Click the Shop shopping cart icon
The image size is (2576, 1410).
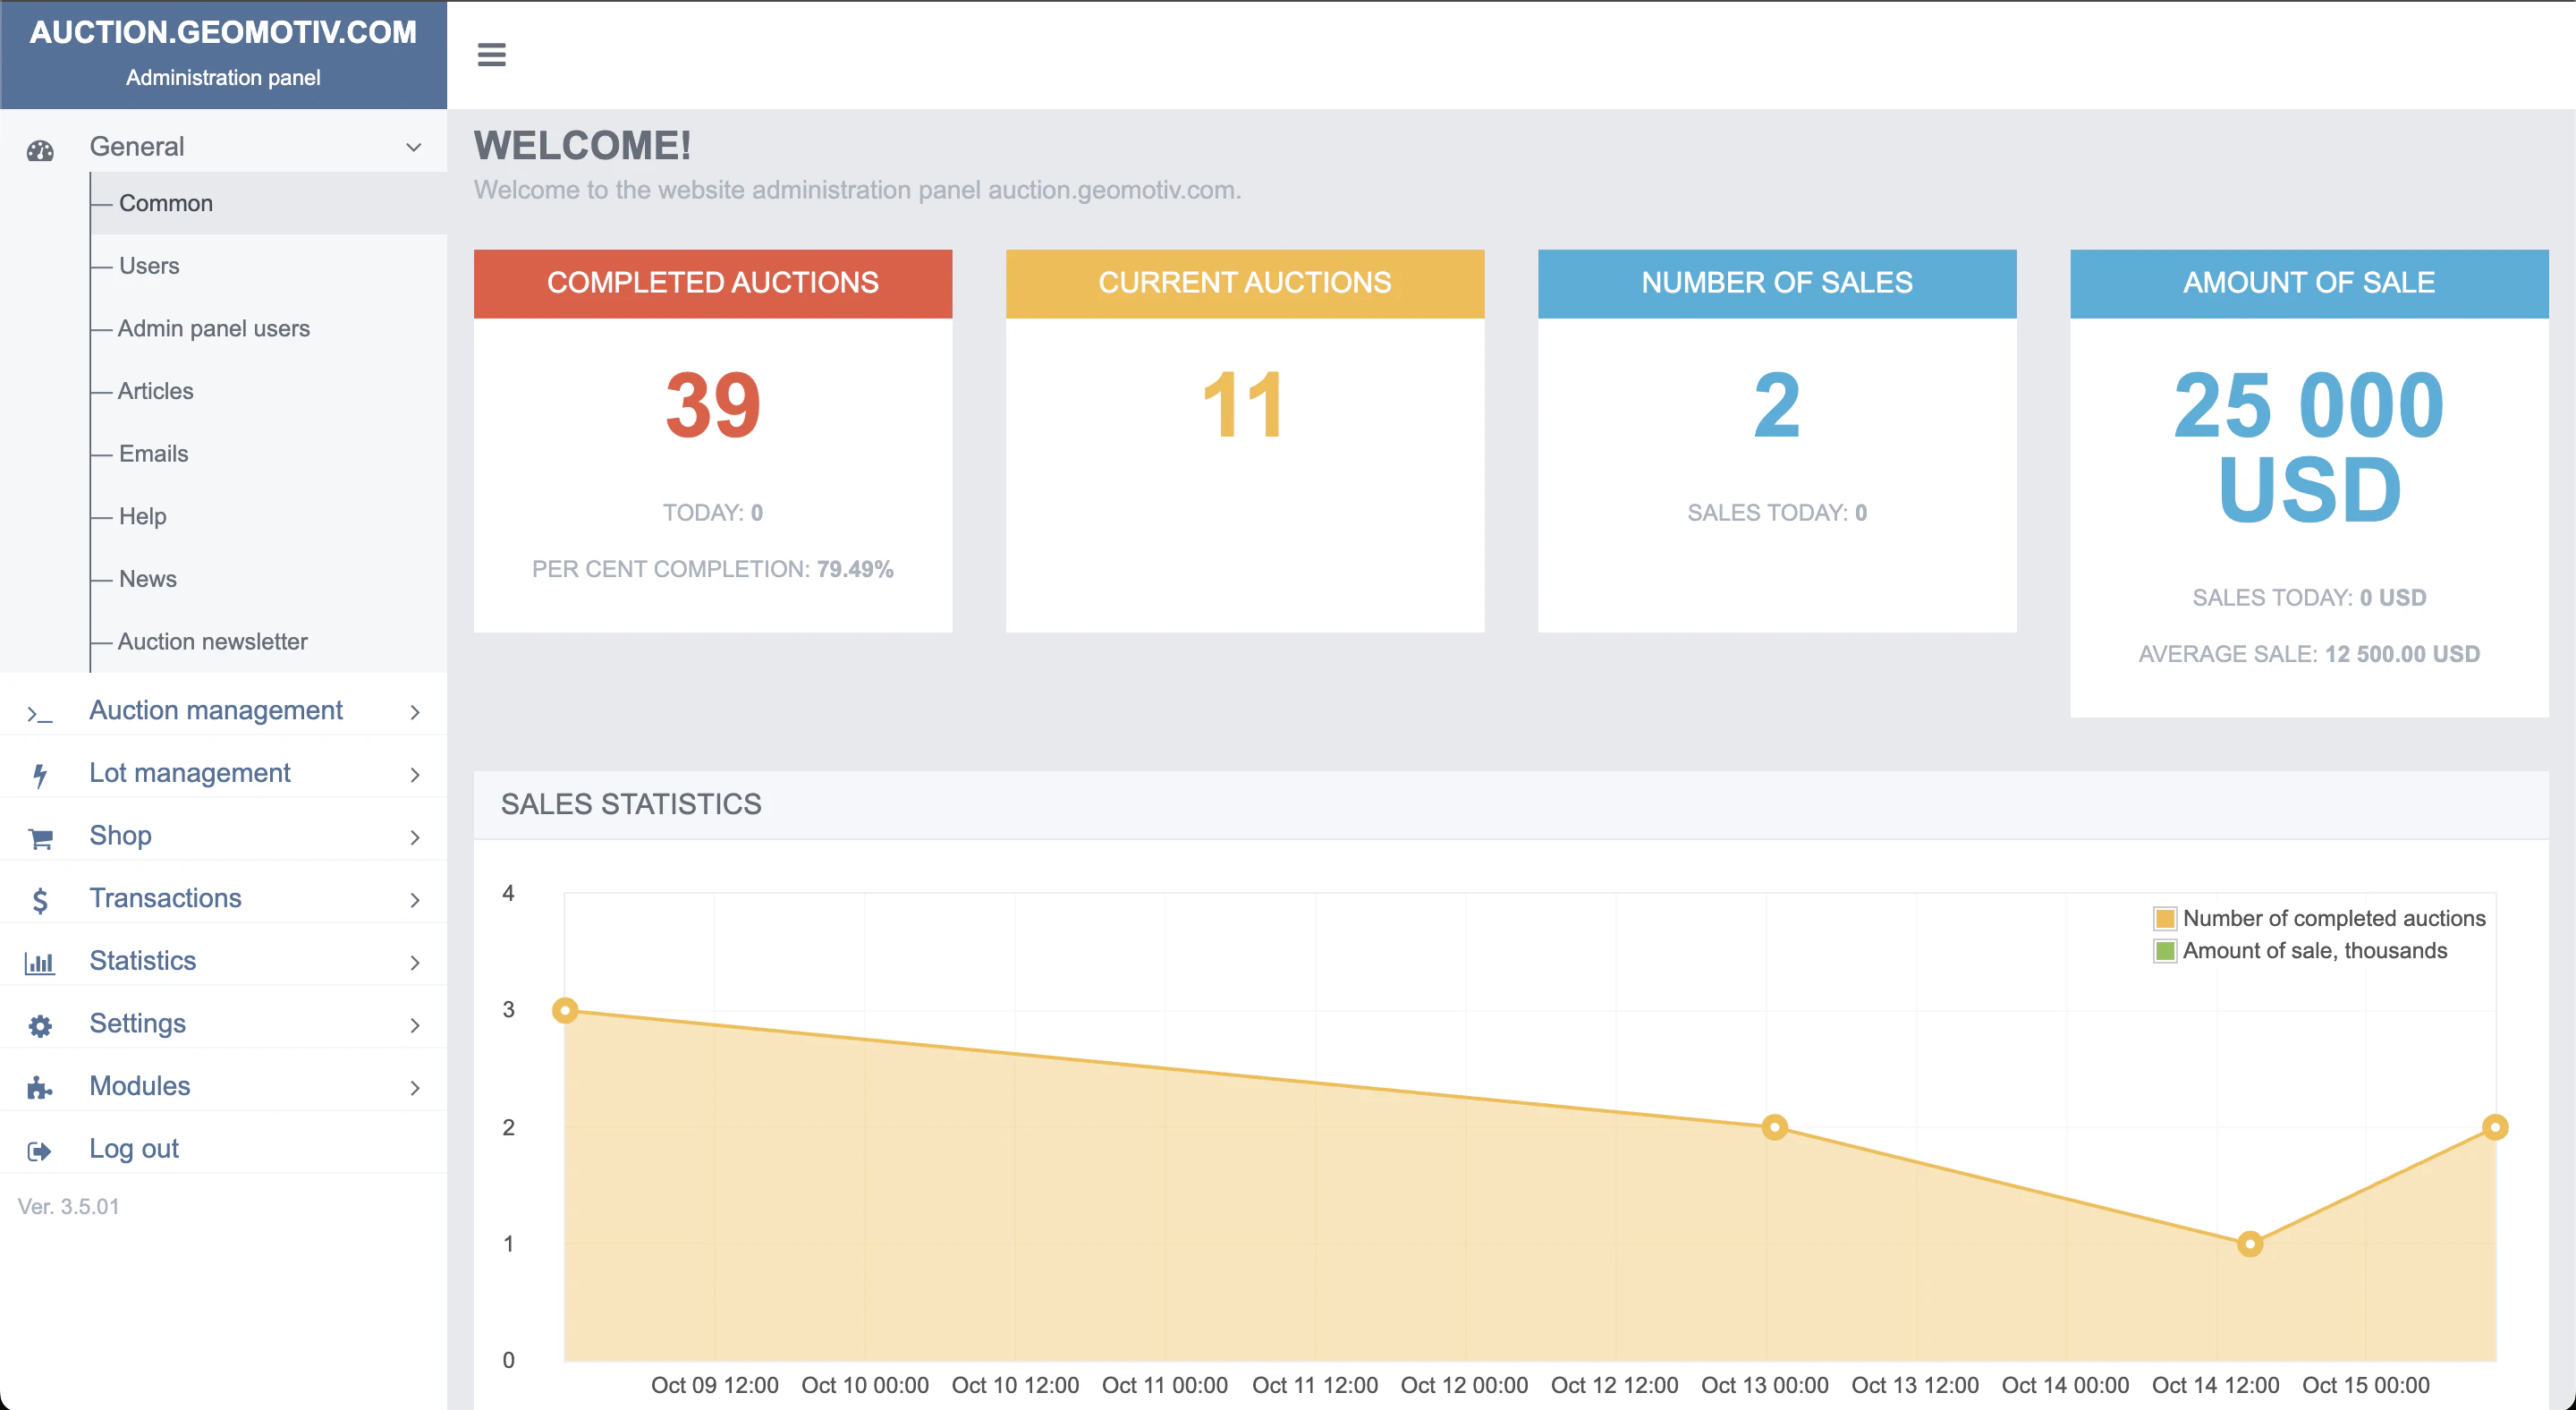[x=40, y=838]
